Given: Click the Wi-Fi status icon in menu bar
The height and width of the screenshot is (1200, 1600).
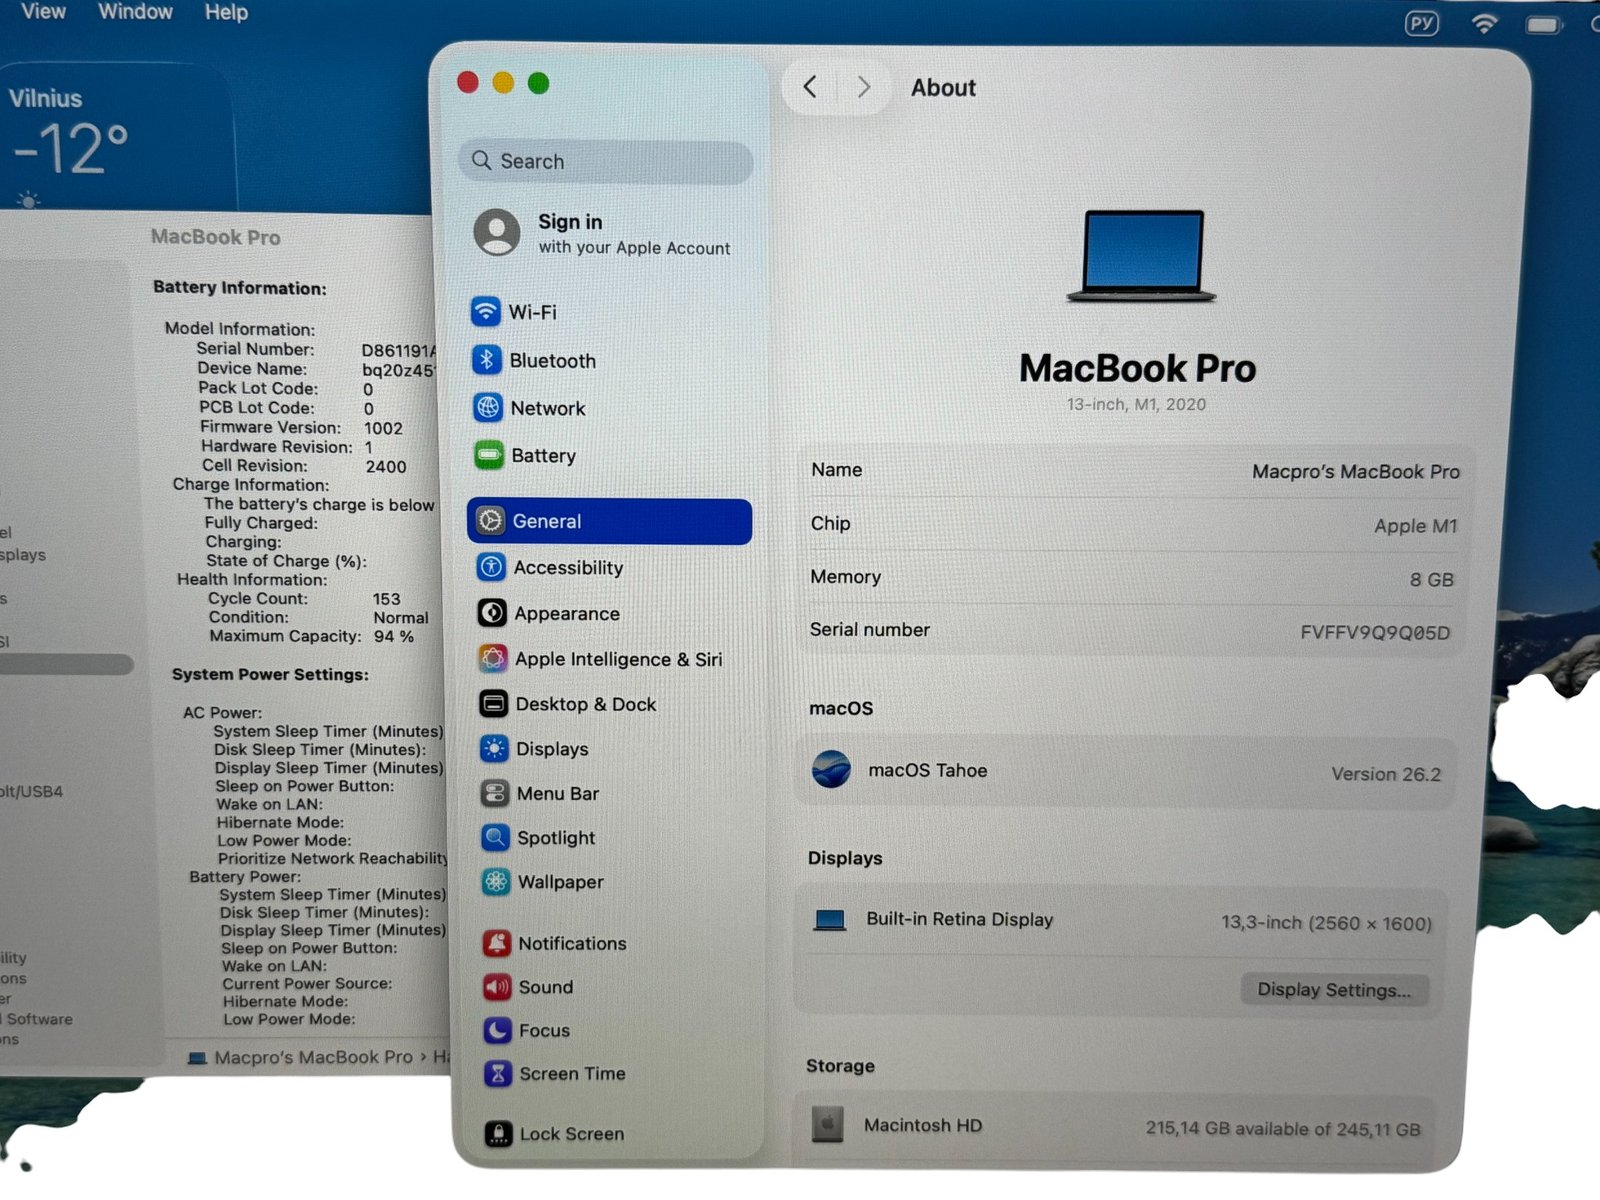Looking at the screenshot, I should (x=1484, y=23).
